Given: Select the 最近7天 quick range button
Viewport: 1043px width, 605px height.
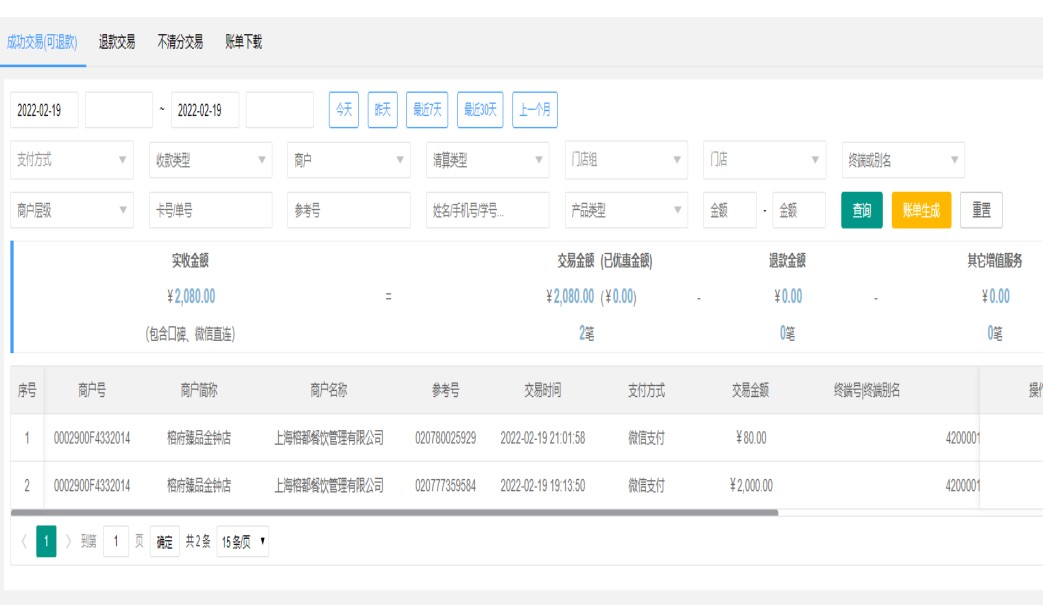Looking at the screenshot, I should tap(427, 110).
